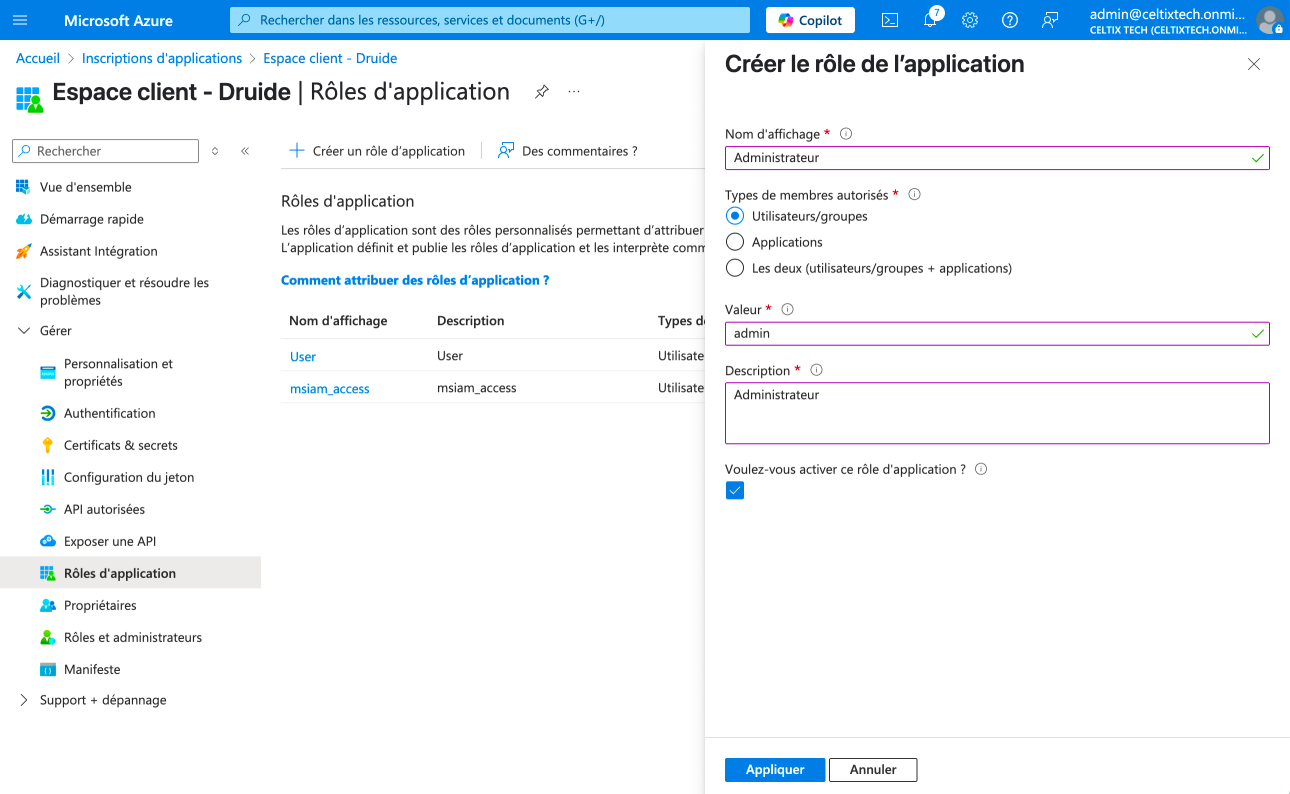Select the Applications radio button
The width and height of the screenshot is (1290, 794).
pos(735,242)
